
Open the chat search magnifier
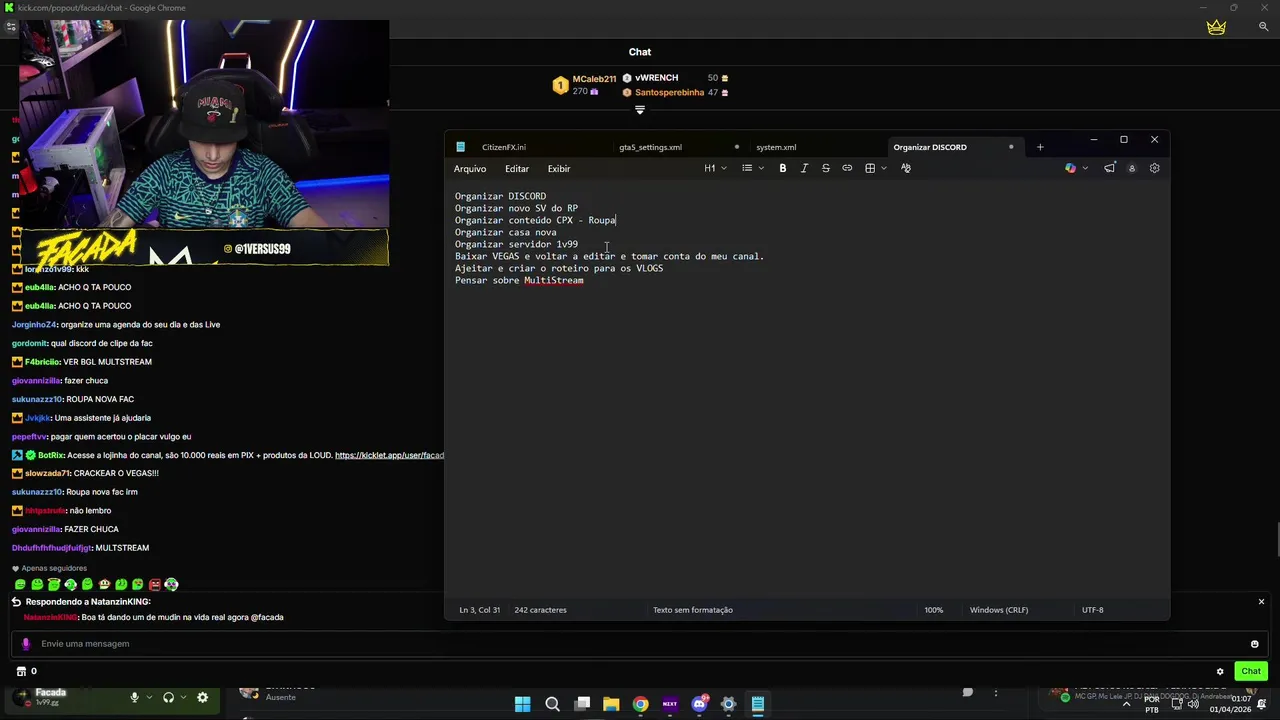click(x=1263, y=27)
